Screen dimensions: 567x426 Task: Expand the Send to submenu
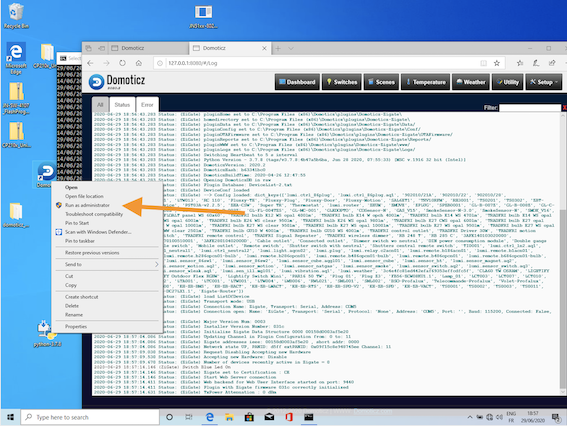107,264
